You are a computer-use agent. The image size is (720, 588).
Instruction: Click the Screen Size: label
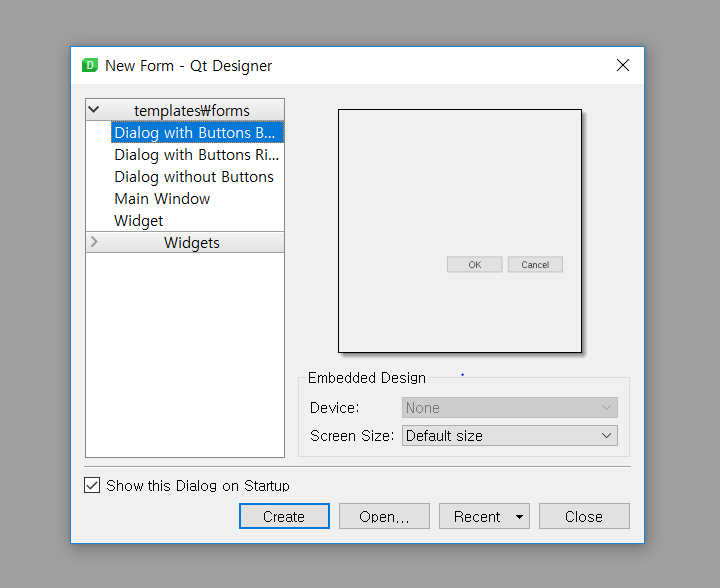pos(352,436)
